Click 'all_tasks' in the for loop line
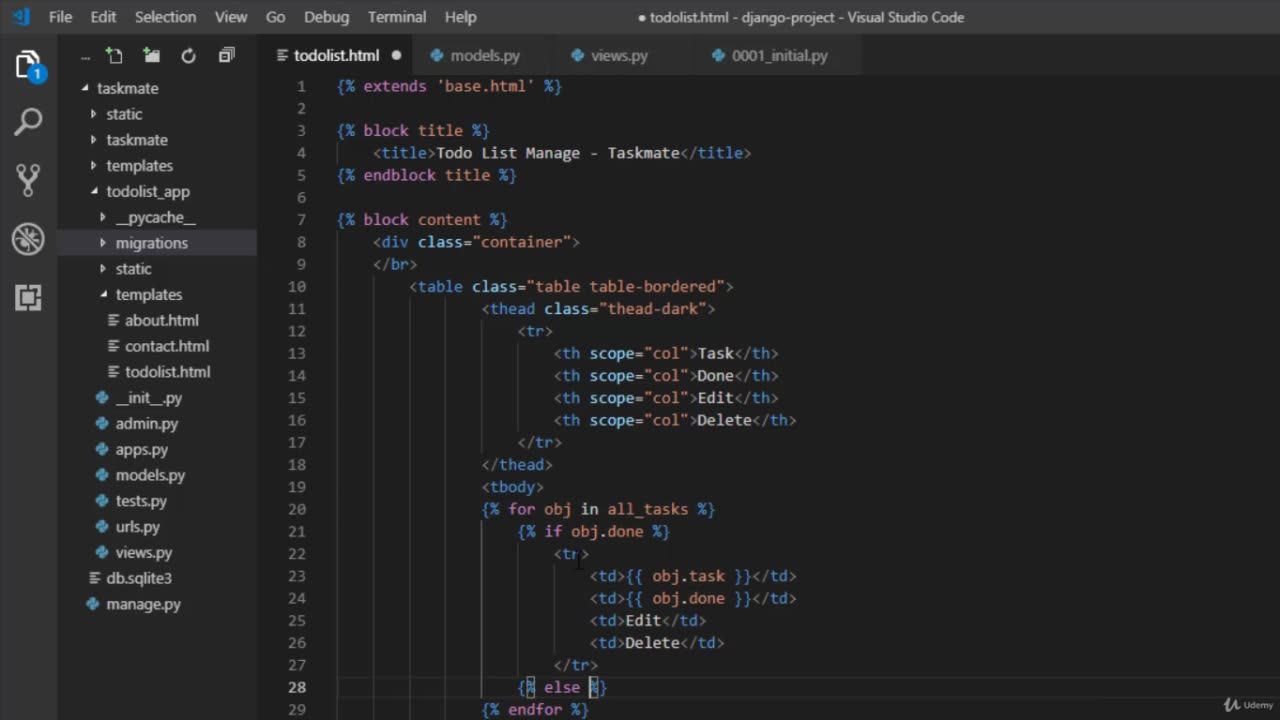The width and height of the screenshot is (1280, 720). click(648, 509)
